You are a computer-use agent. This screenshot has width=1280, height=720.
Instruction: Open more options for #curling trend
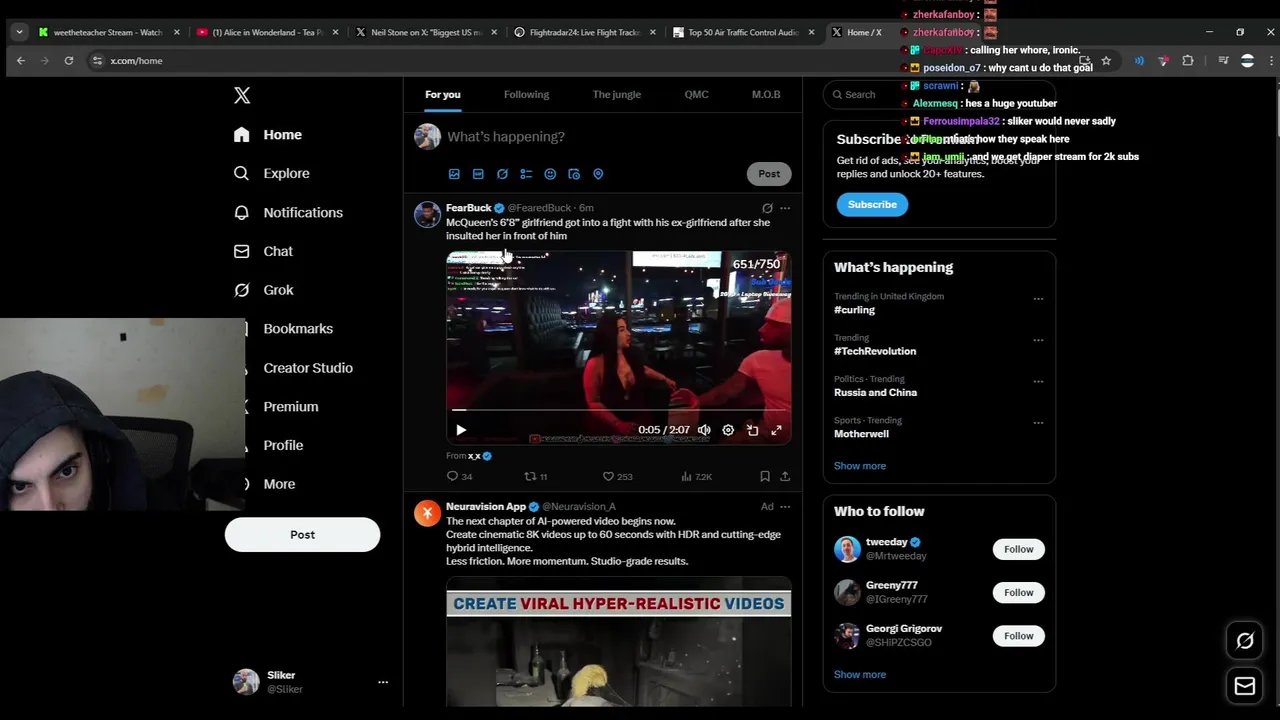click(x=1038, y=298)
